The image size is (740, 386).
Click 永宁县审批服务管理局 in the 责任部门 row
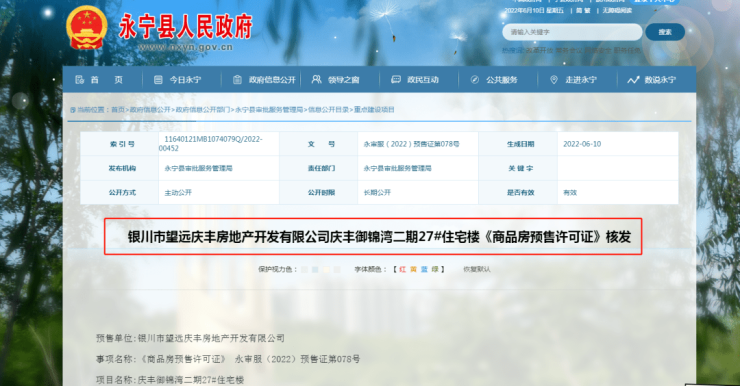point(397,168)
